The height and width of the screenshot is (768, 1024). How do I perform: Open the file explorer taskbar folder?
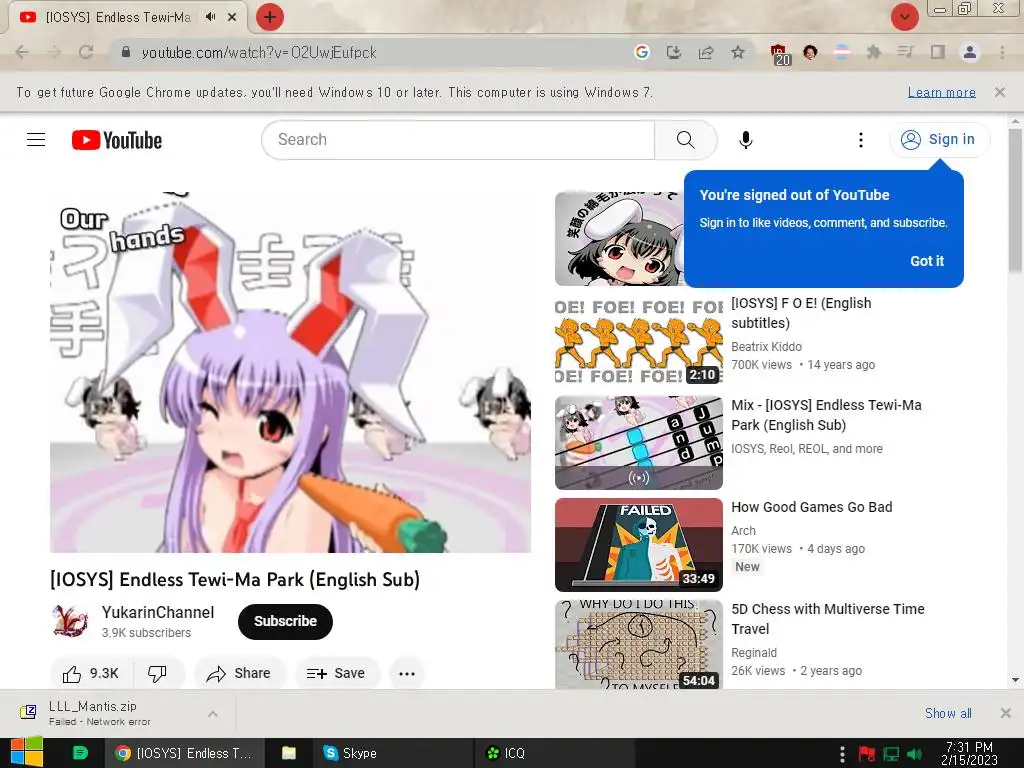(289, 753)
